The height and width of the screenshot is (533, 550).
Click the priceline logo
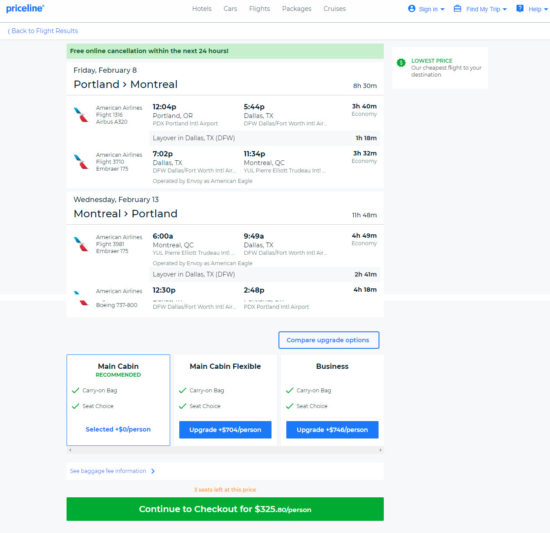25,8
